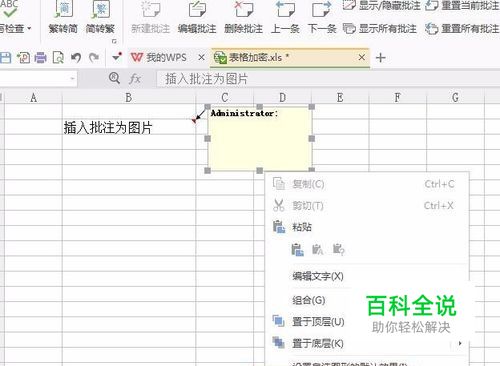Screen dimensions: 500x366
Task: Click the Copy icon in context menu
Action: (x=279, y=184)
